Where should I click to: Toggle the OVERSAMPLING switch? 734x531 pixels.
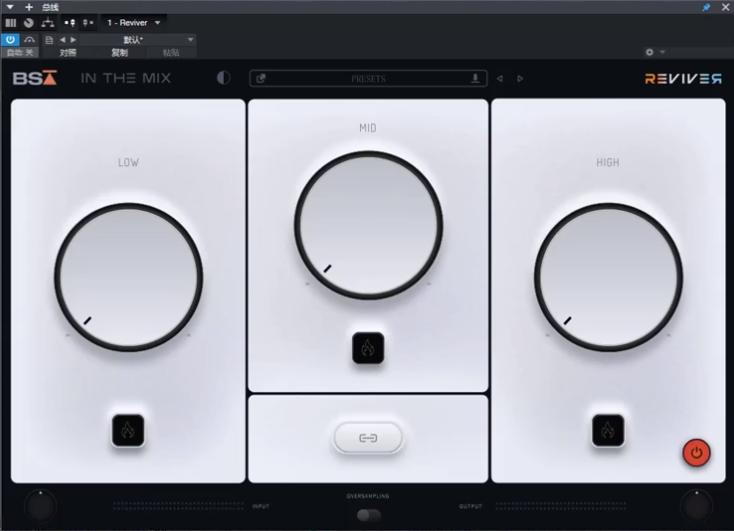pyautogui.click(x=369, y=516)
